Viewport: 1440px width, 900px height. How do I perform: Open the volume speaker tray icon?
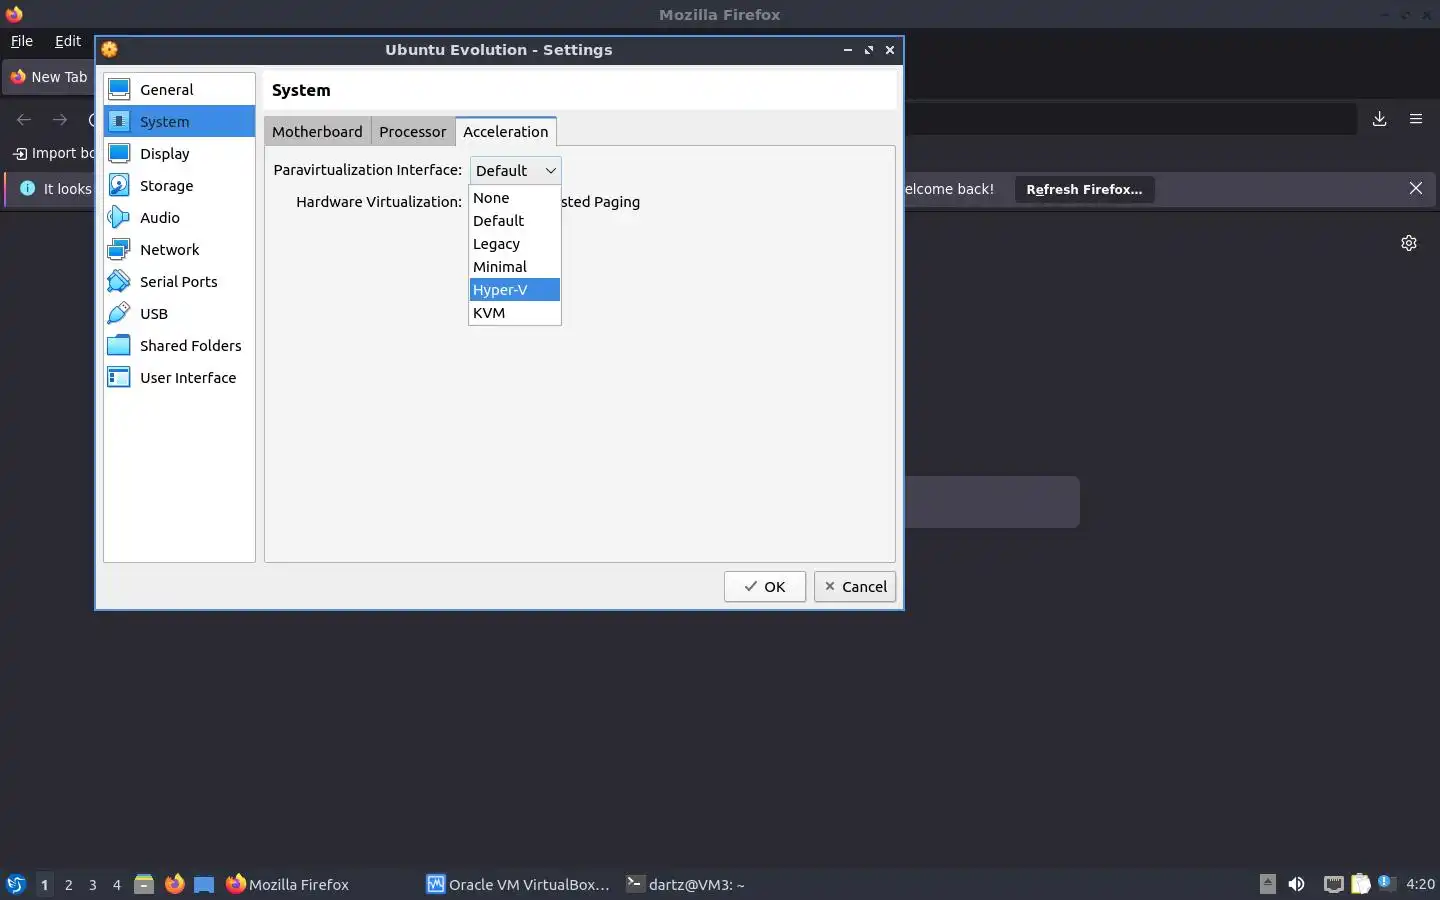1296,884
